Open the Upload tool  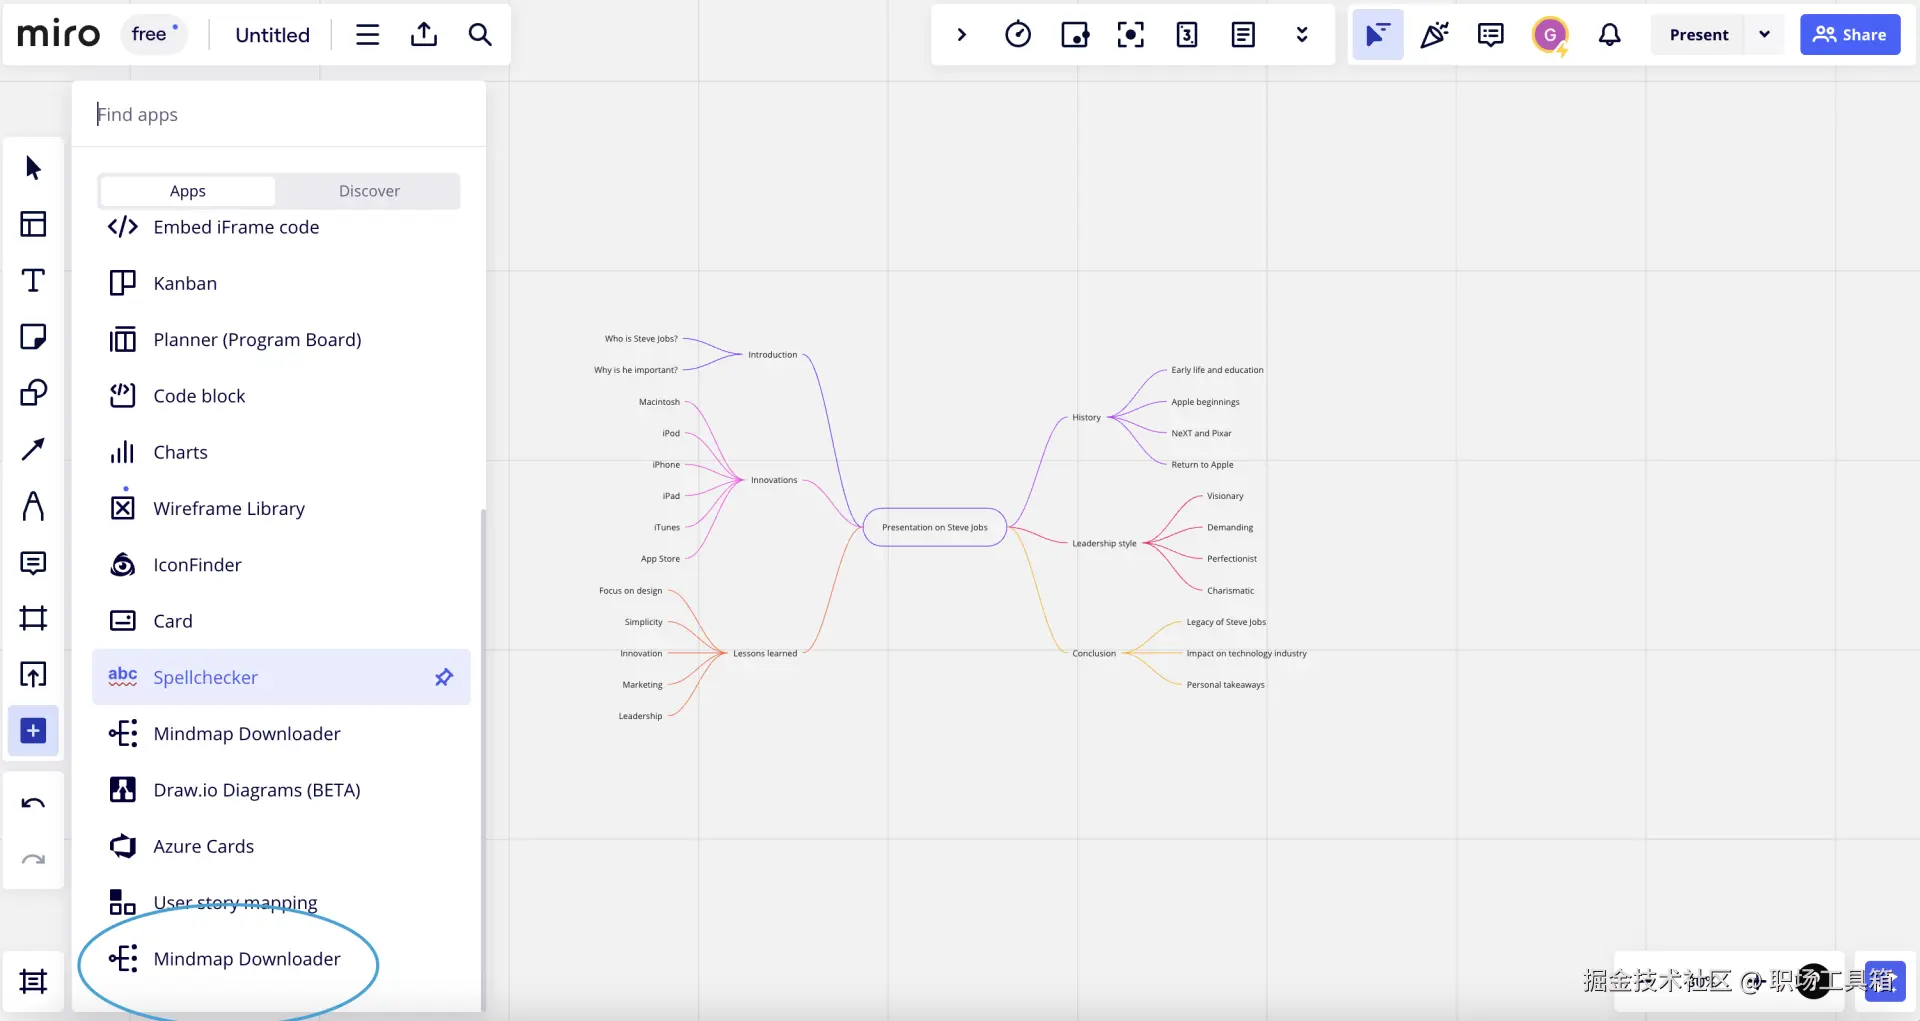coord(33,675)
